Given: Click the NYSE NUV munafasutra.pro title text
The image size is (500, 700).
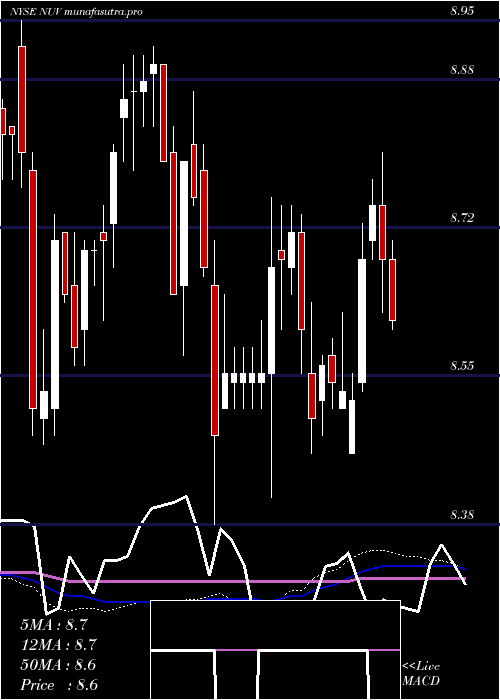Looking at the screenshot, I should point(76,12).
